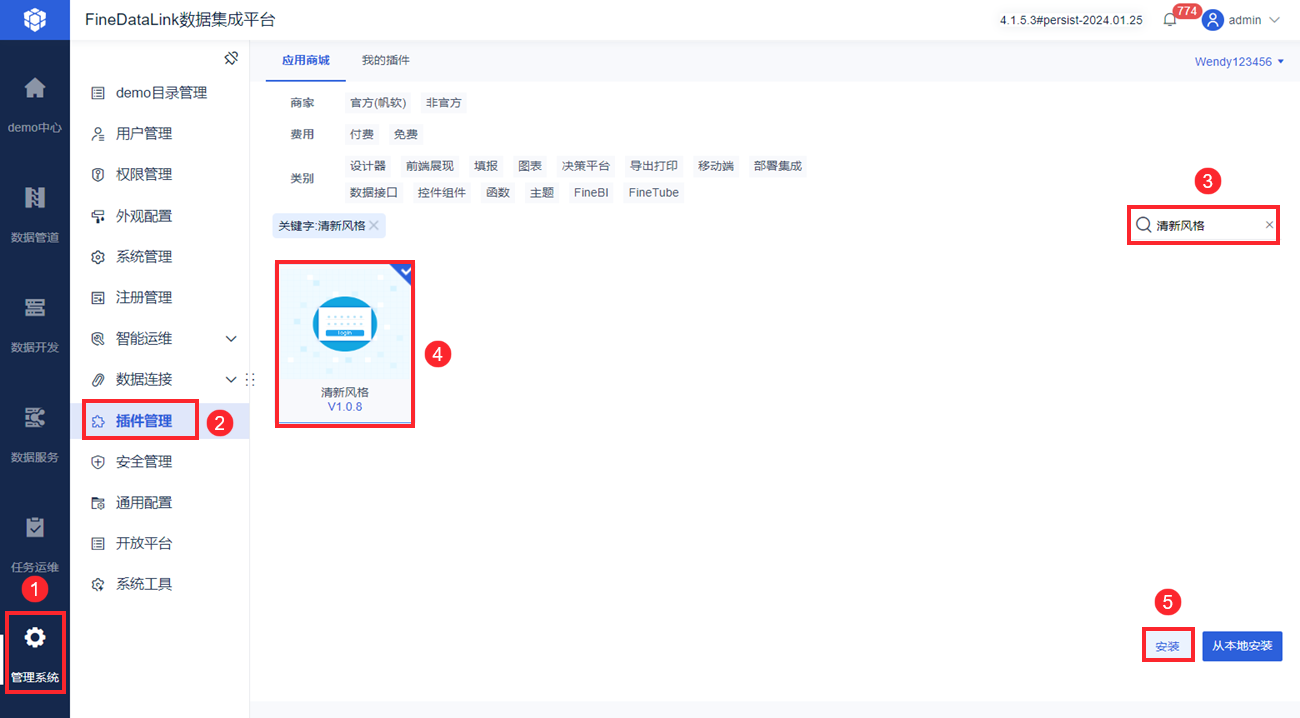The image size is (1300, 718).
Task: Filter category 控件组件
Action: (442, 193)
